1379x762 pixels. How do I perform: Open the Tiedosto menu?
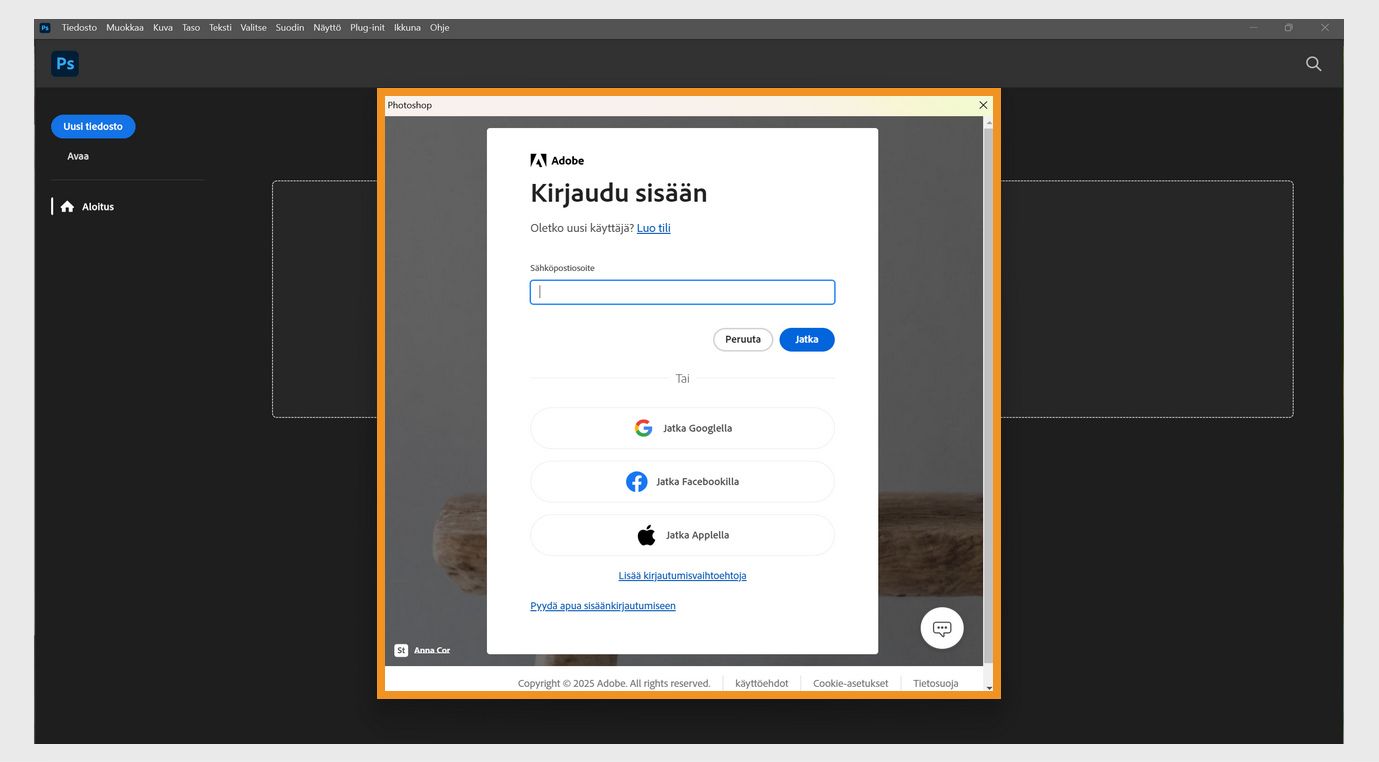pyautogui.click(x=79, y=27)
